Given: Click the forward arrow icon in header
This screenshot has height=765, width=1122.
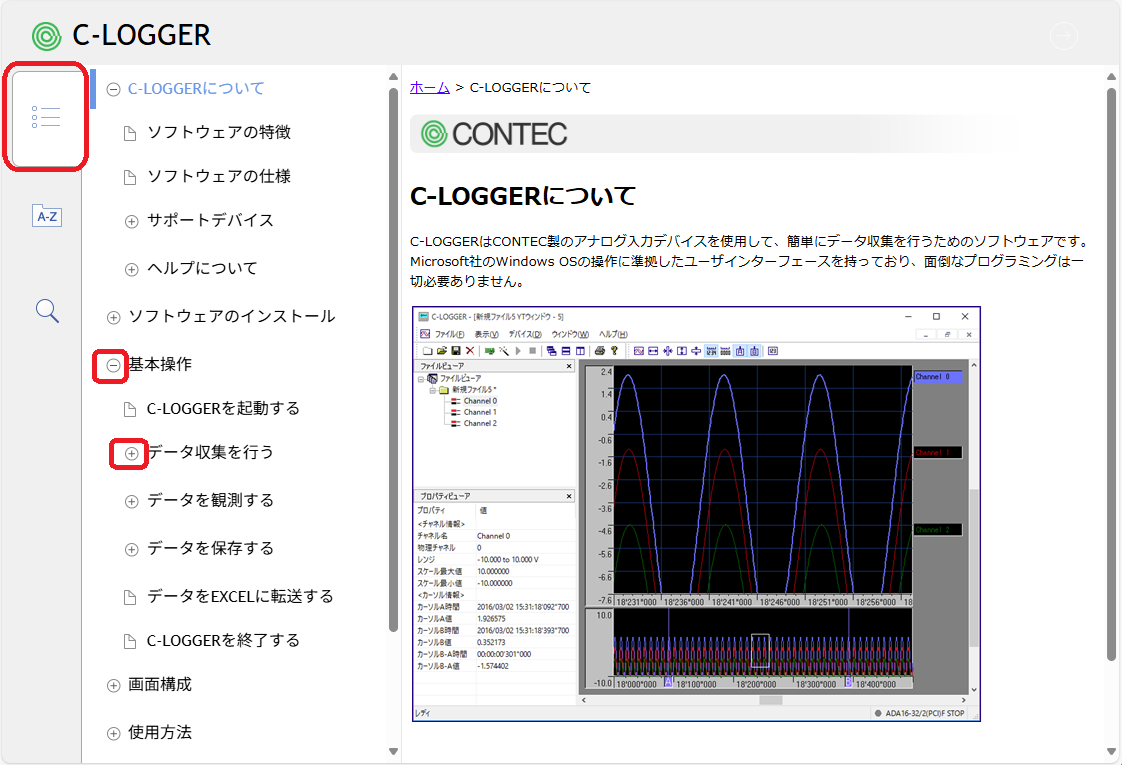Looking at the screenshot, I should point(1063,36).
